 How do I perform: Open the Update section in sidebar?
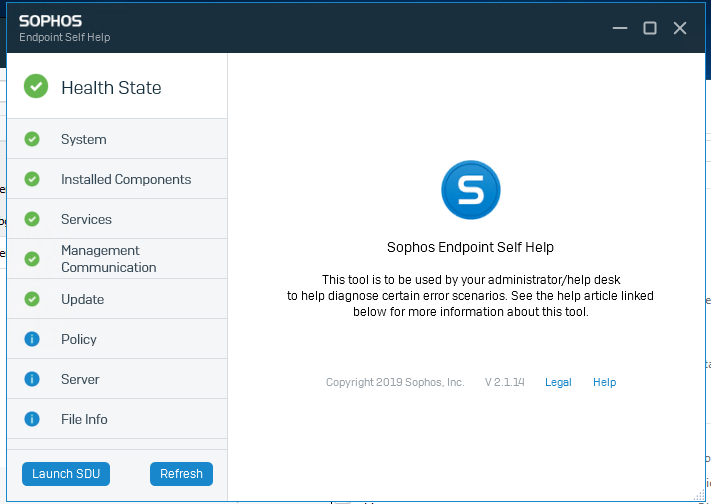pos(117,299)
